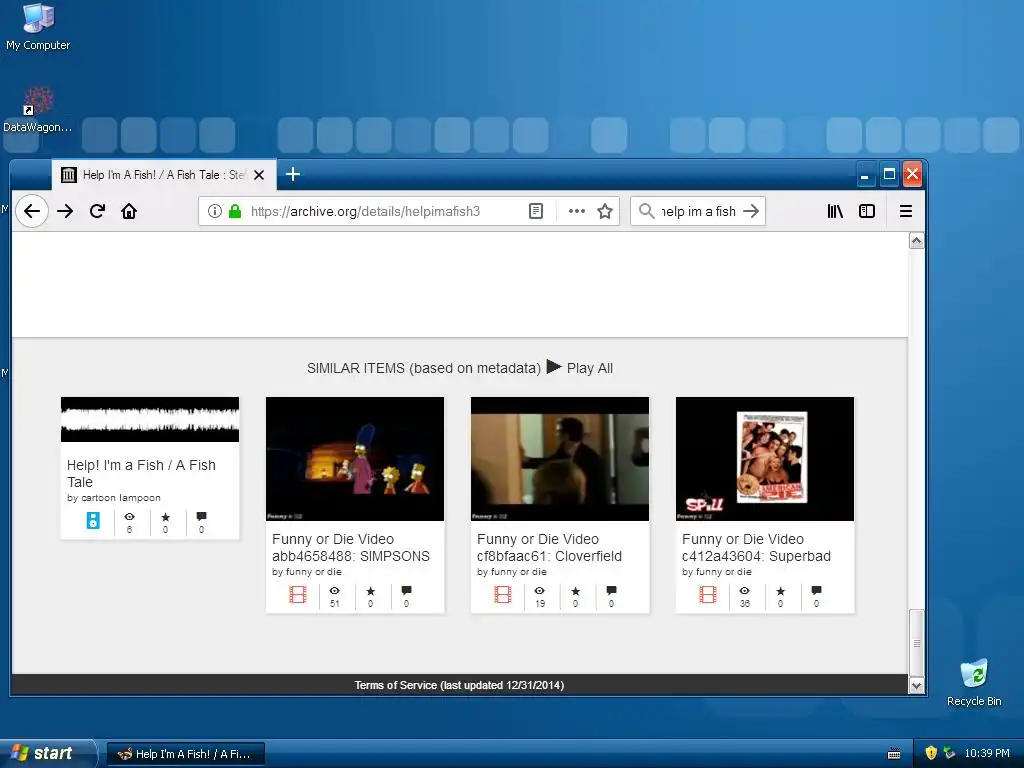Viewport: 1024px width, 768px height.
Task: Show site information icon in address bar
Action: tap(214, 211)
